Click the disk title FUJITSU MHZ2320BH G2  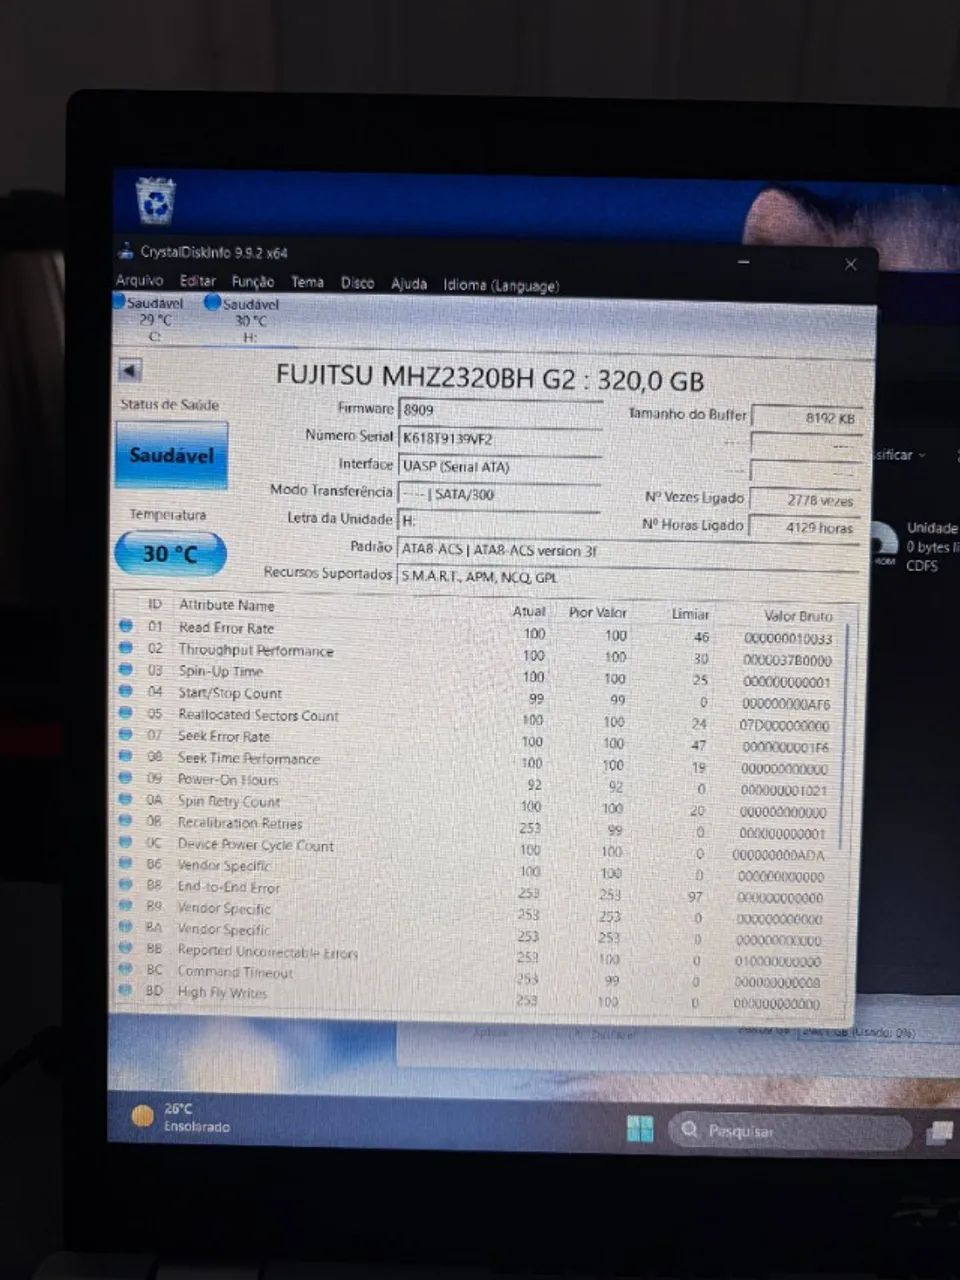click(426, 377)
